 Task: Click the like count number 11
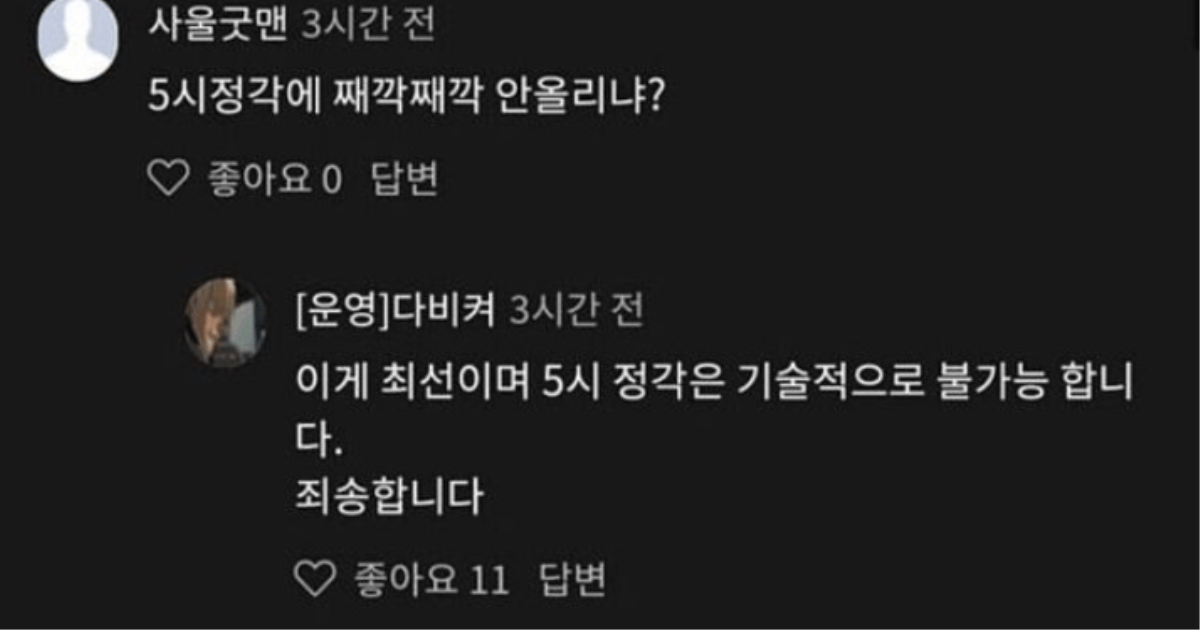coord(490,578)
